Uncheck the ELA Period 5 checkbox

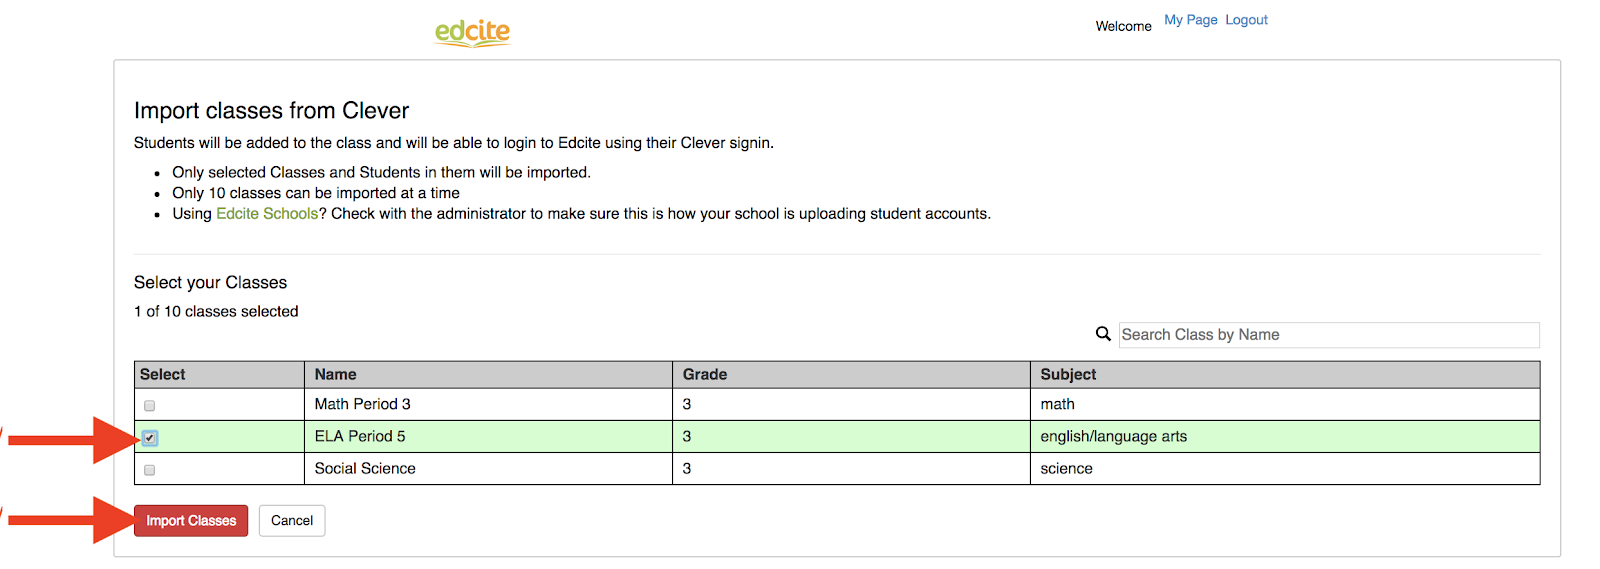[150, 438]
